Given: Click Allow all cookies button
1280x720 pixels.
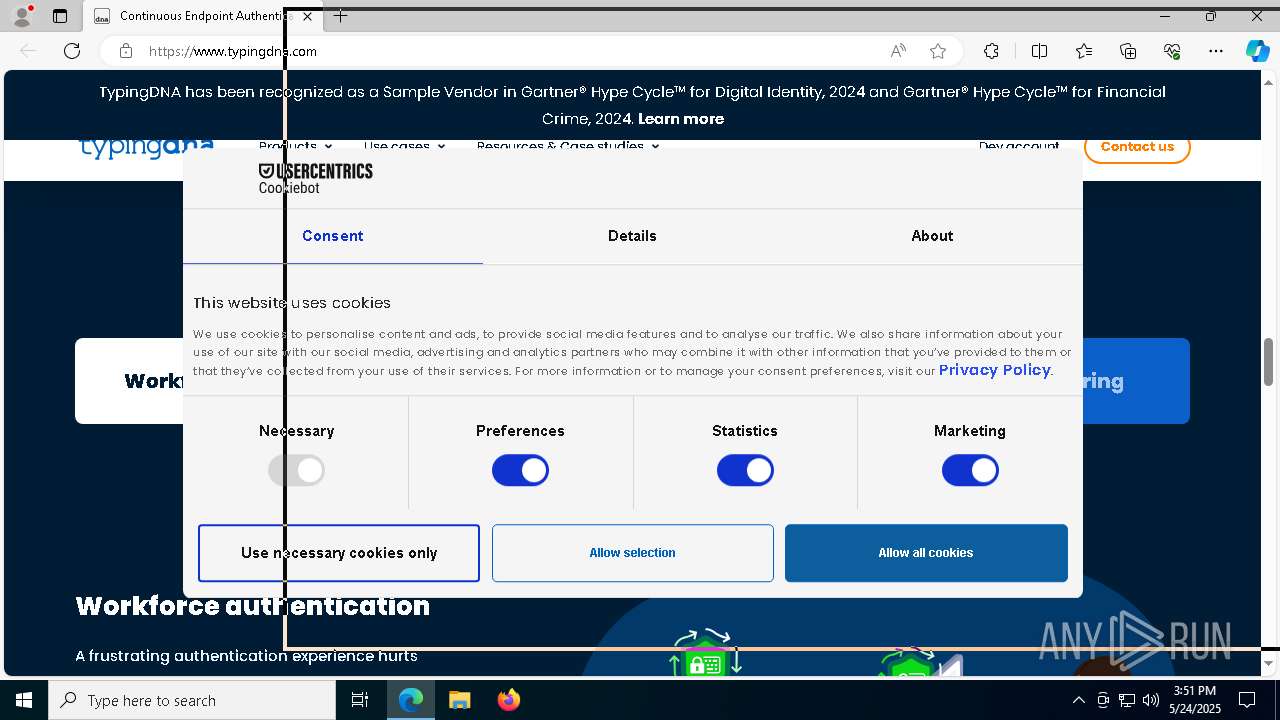Looking at the screenshot, I should 926,553.
